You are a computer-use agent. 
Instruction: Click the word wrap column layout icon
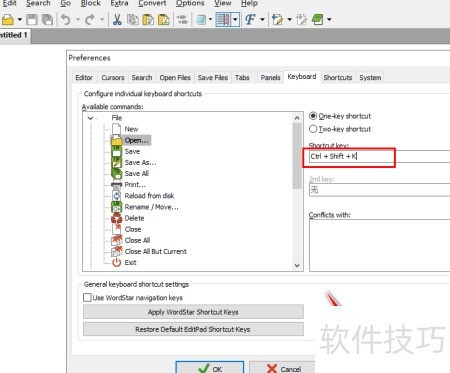223,20
